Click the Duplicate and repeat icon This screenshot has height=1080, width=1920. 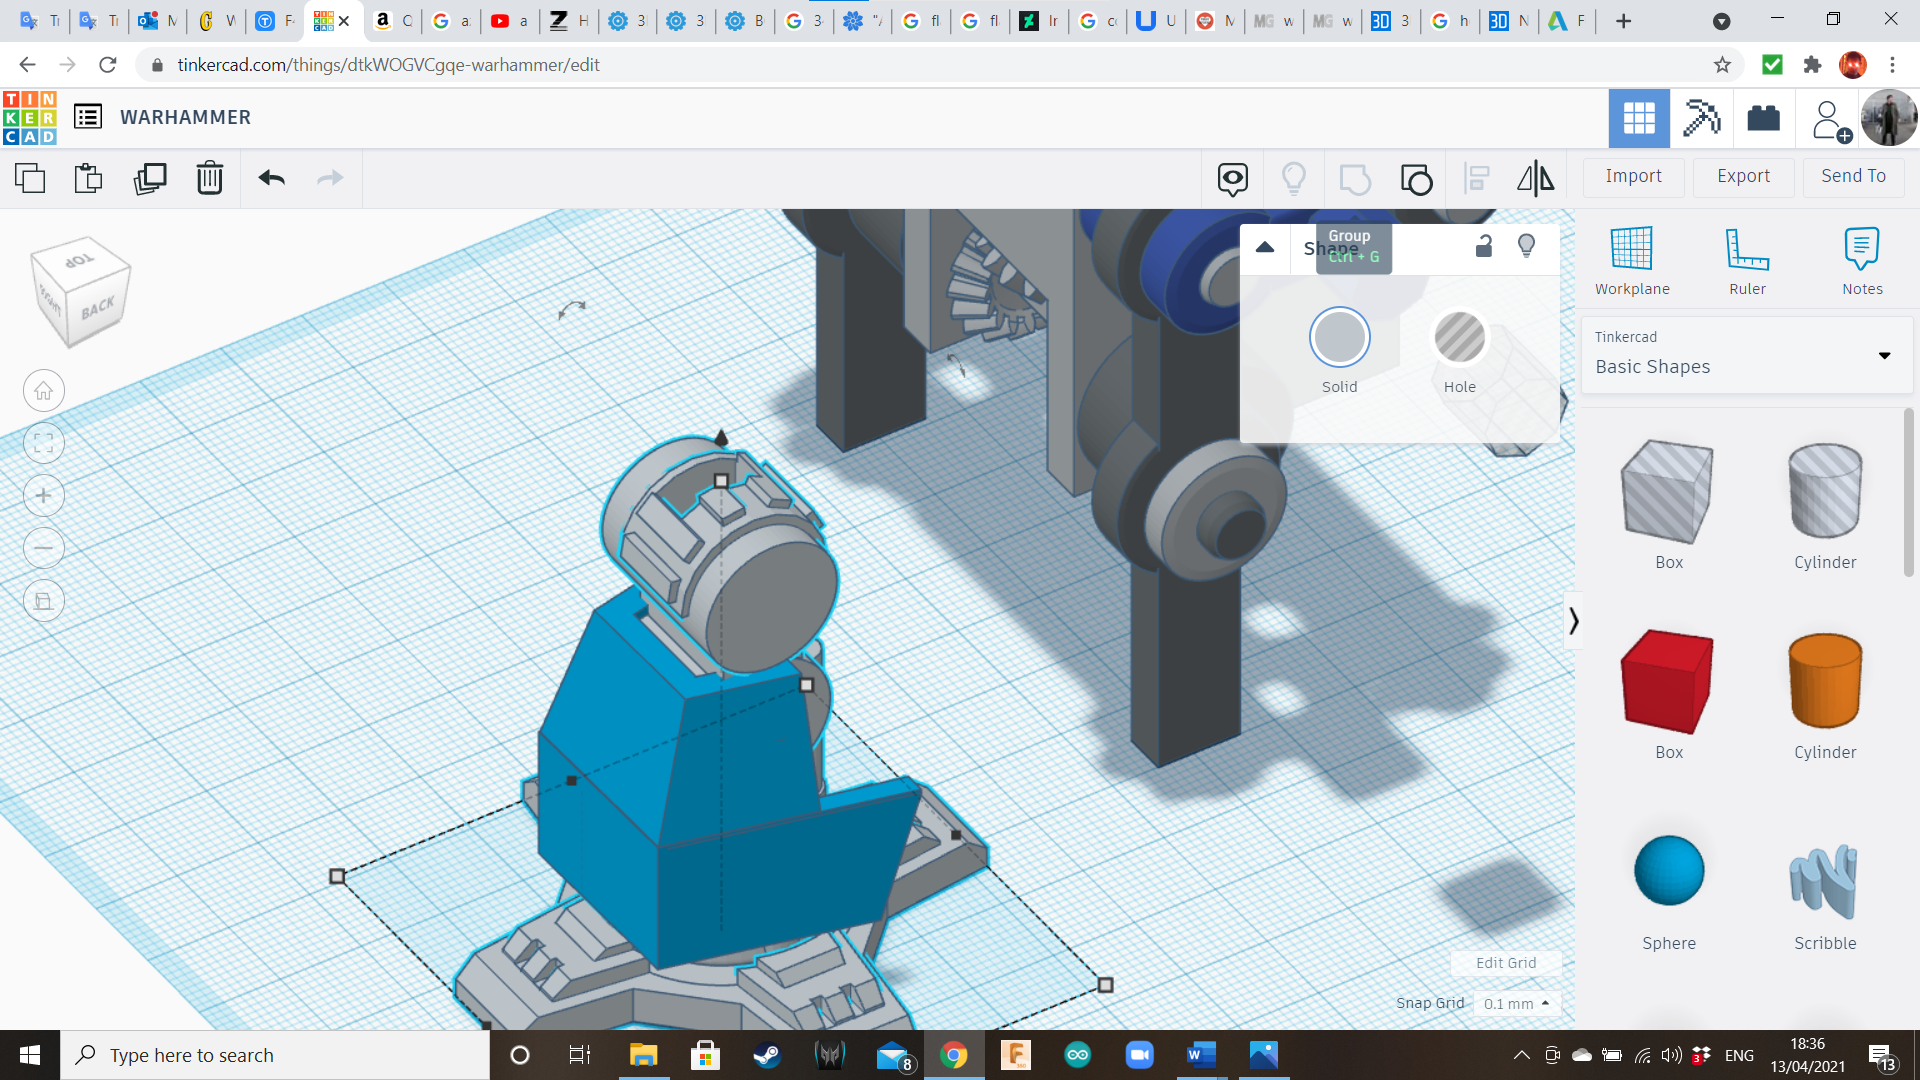coord(150,178)
